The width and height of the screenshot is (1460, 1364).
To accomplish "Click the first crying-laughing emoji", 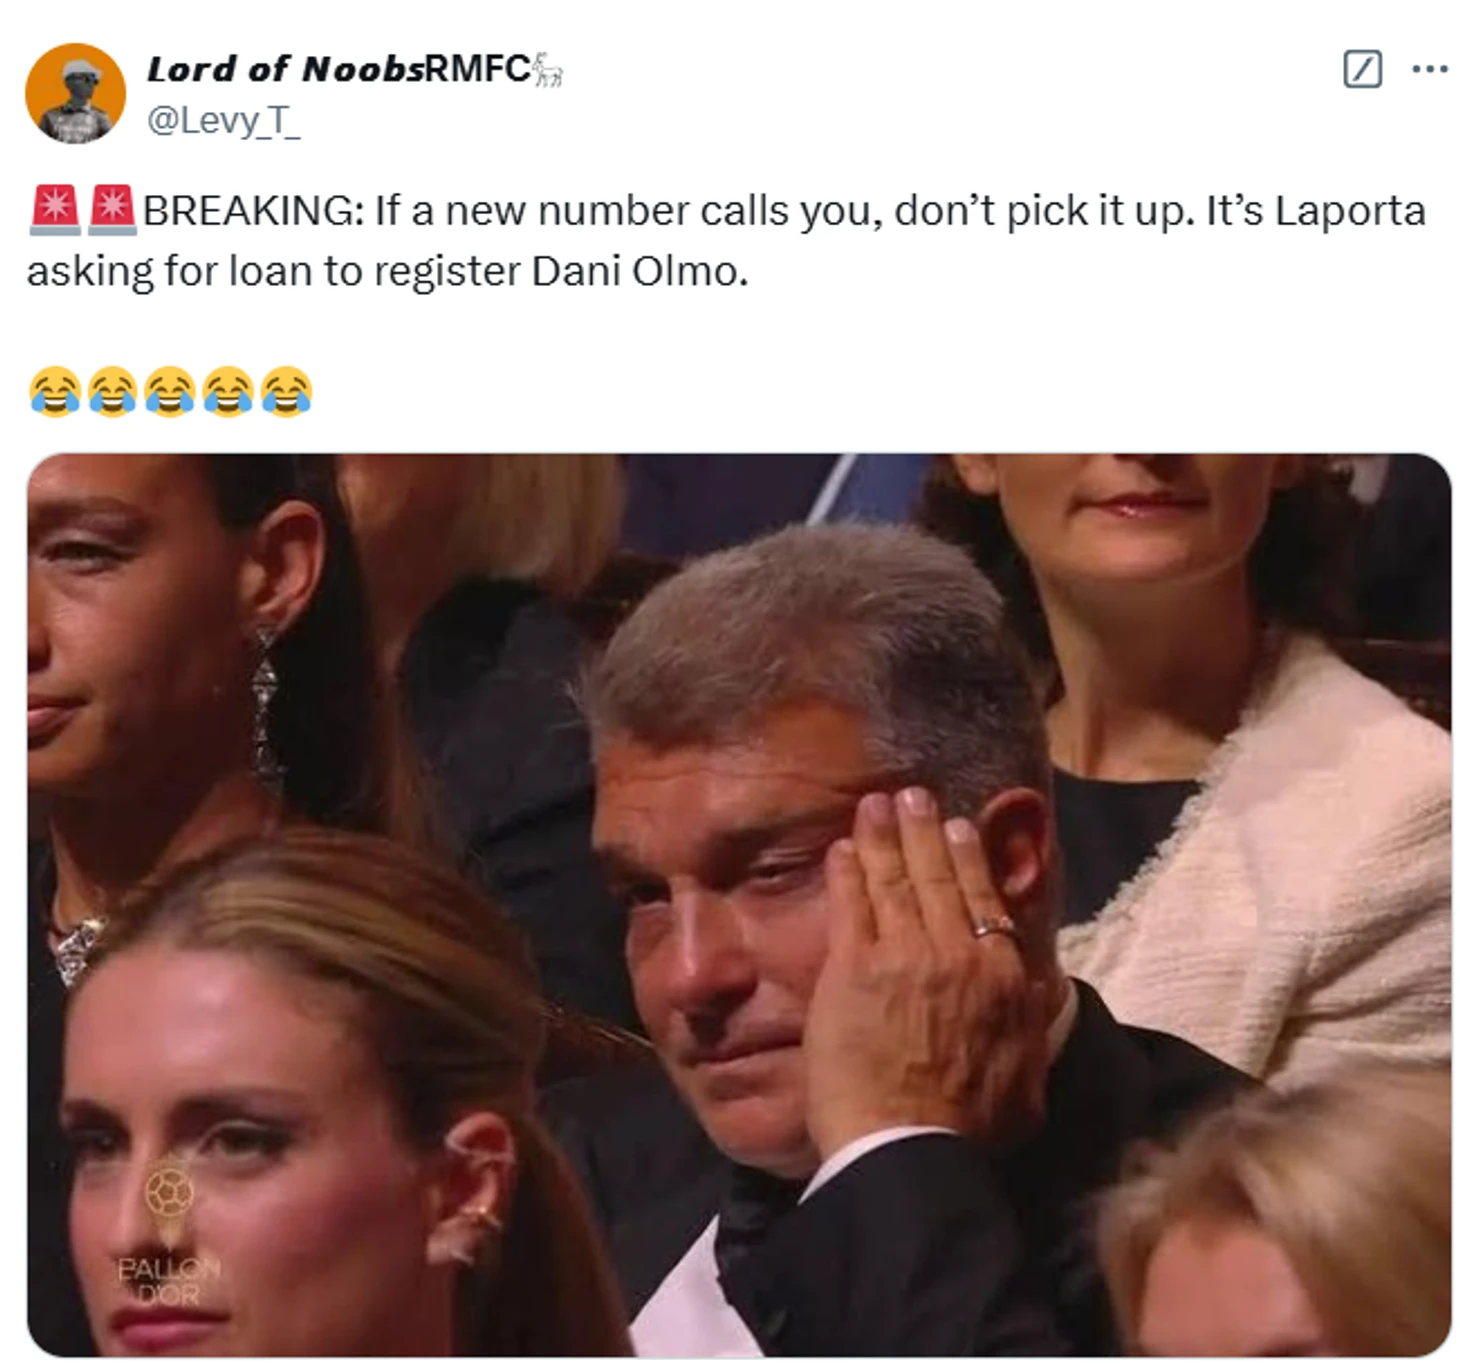I will (x=54, y=391).
